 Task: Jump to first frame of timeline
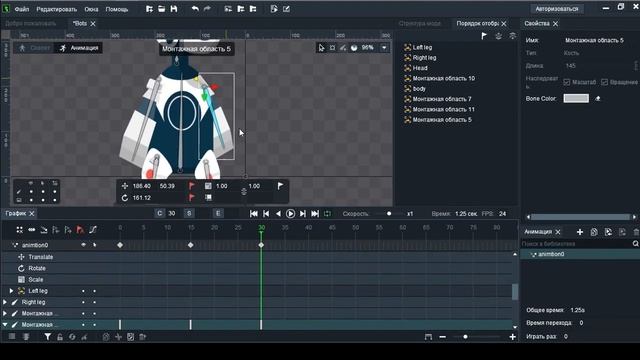[253, 213]
